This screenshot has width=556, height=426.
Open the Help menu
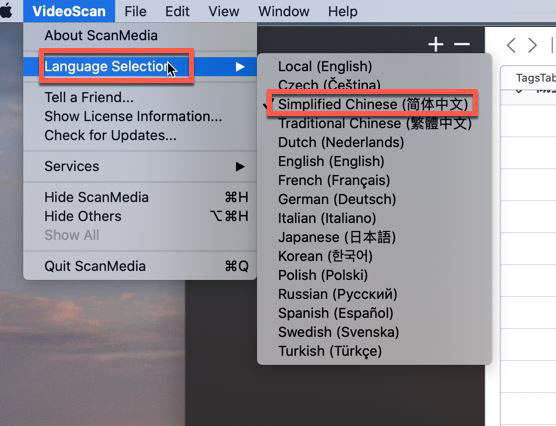[x=343, y=11]
